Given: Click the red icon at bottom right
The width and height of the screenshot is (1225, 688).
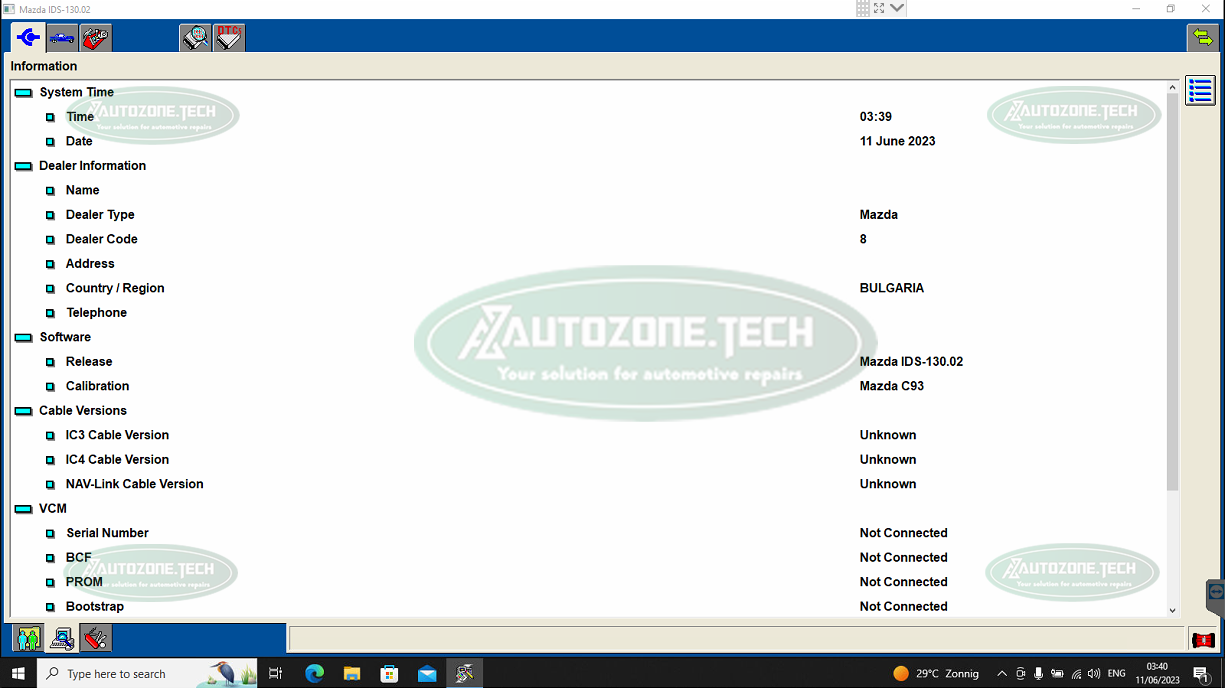Looking at the screenshot, I should [x=1202, y=639].
